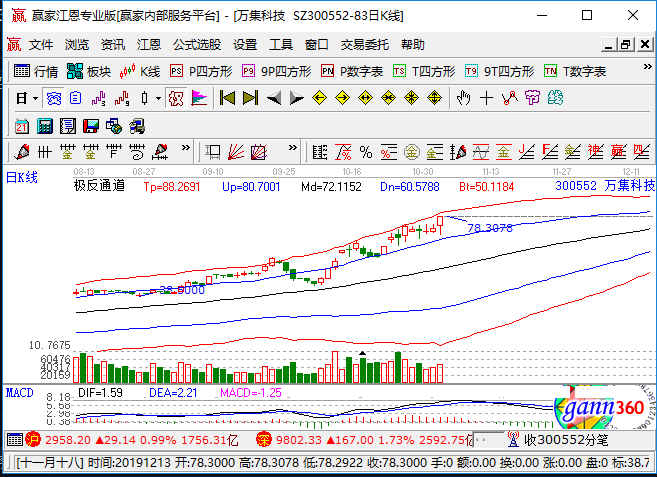
Task: Select the square measurement tool
Action: pos(213,152)
